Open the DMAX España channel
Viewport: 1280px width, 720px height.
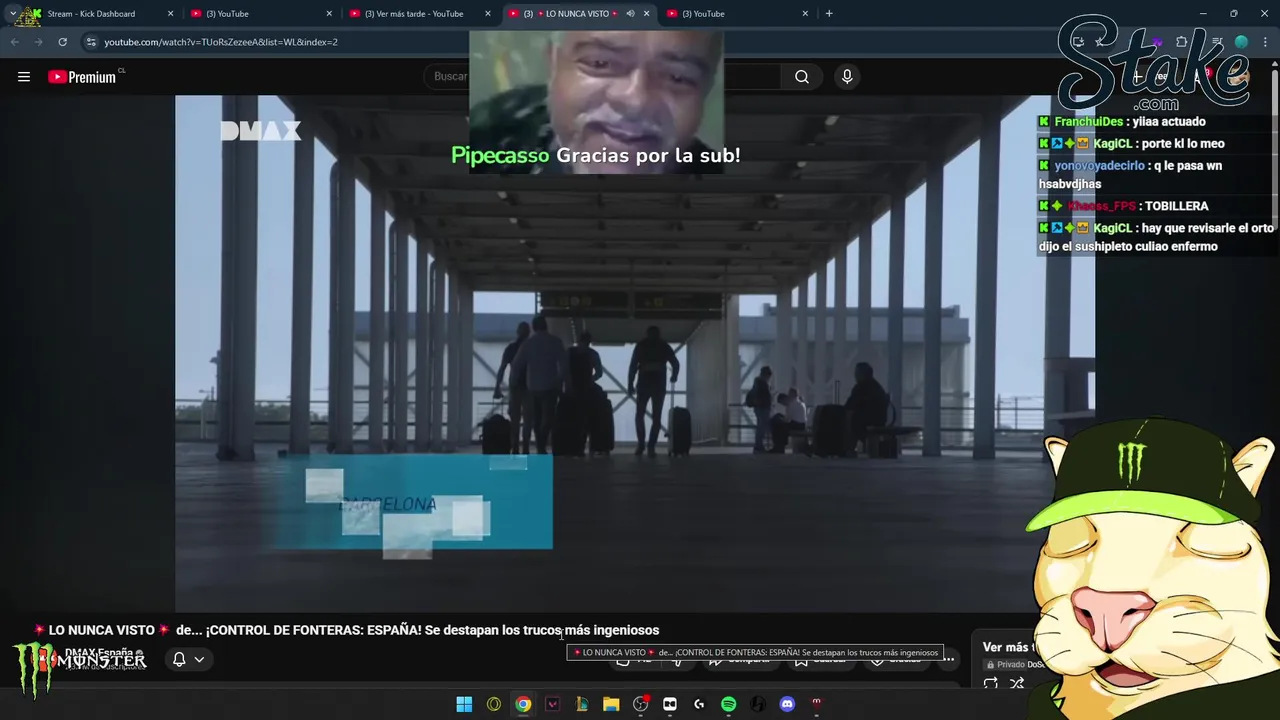(99, 653)
